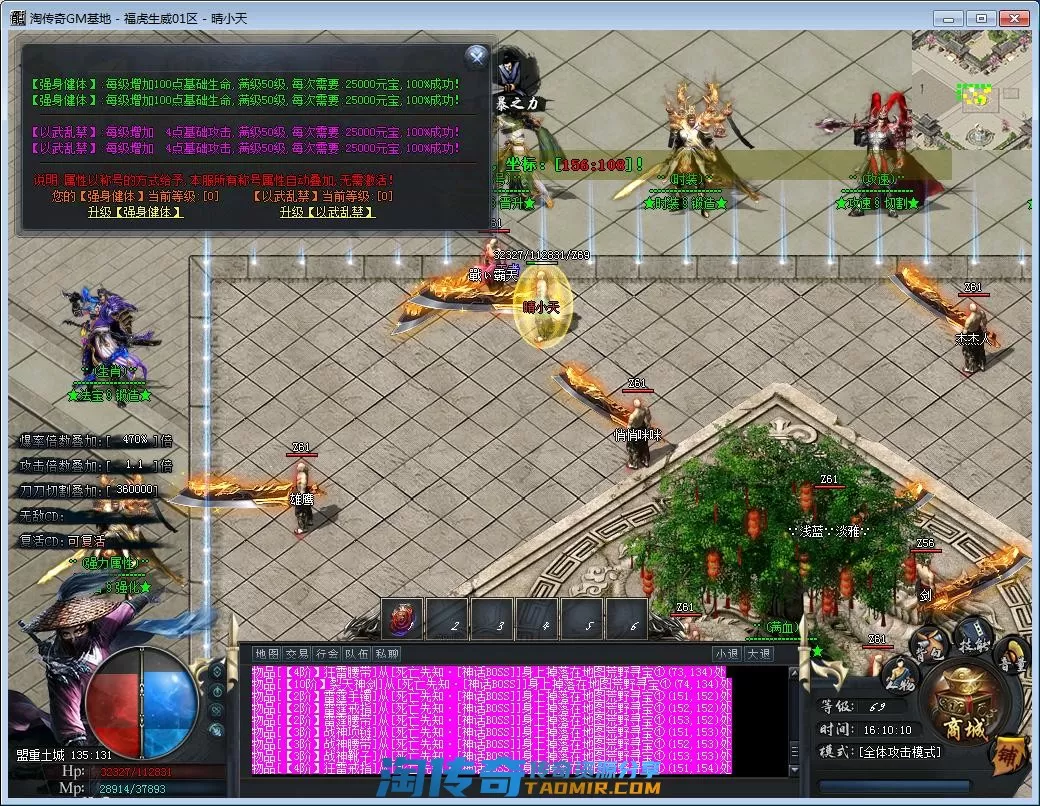
Task: Click the red HP half of the orb
Action: (113, 705)
